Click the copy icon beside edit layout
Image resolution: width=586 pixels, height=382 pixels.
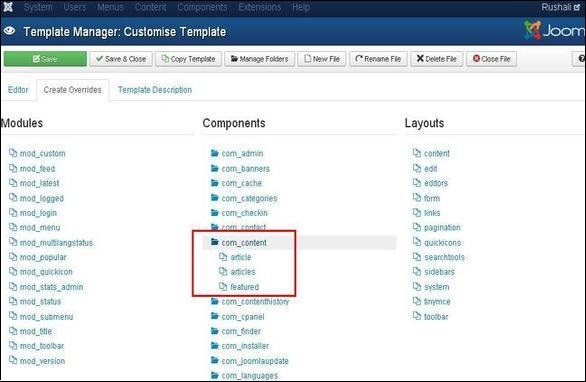click(417, 168)
